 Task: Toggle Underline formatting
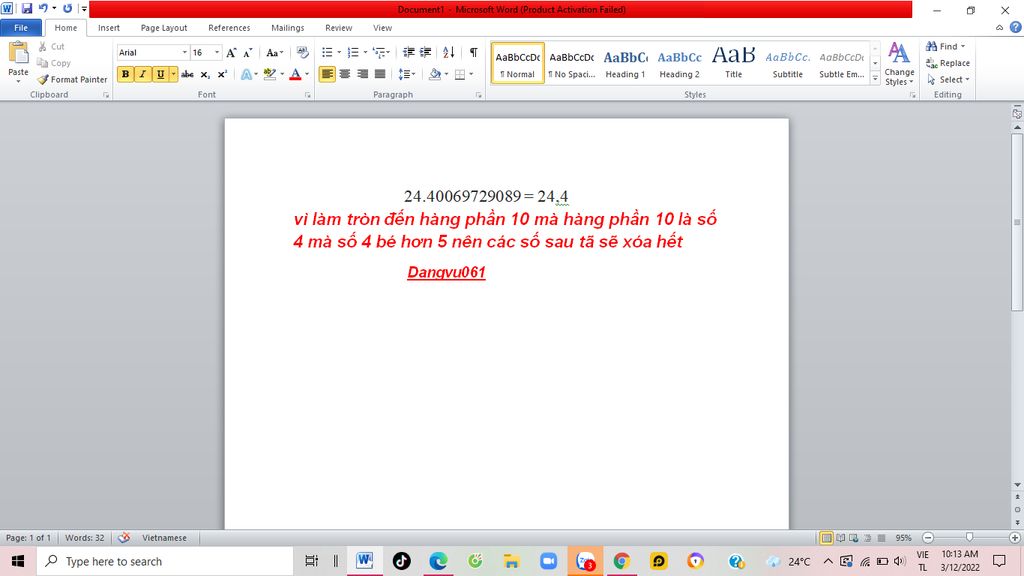[x=160, y=74]
